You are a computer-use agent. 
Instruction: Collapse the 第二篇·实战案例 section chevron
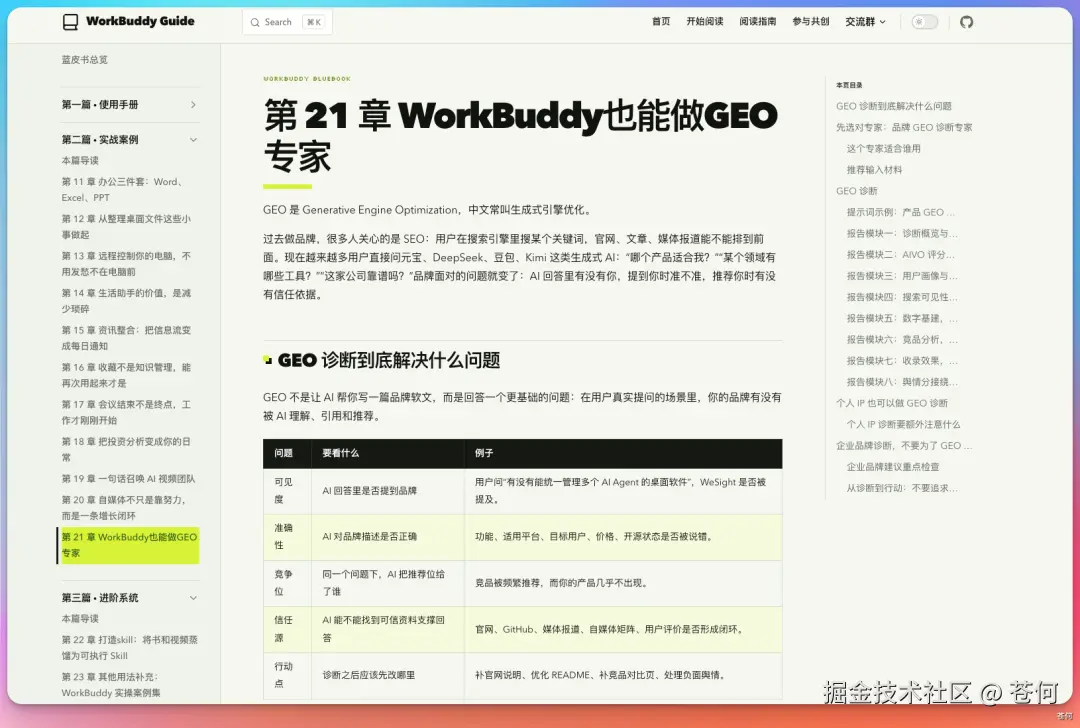(x=193, y=140)
